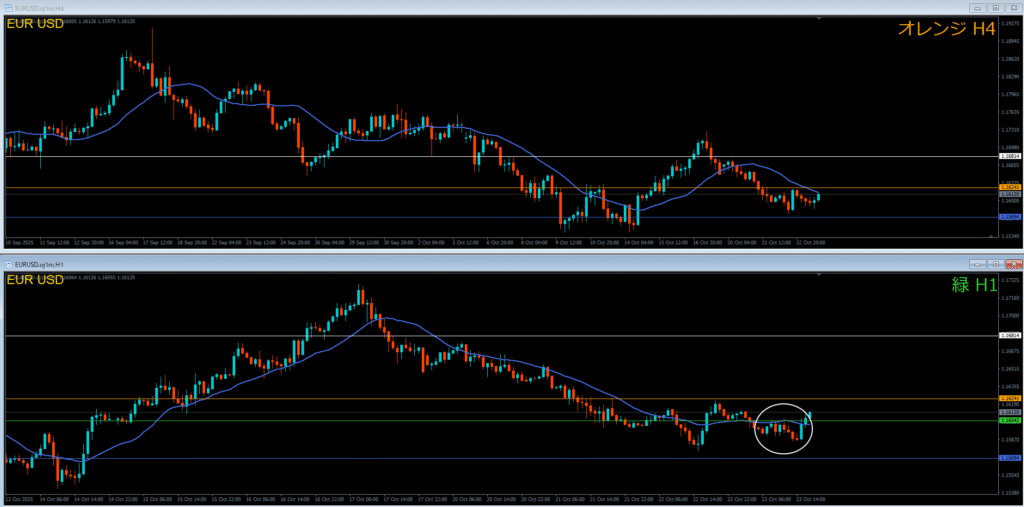The width and height of the screenshot is (1024, 507).
Task: Select the white 1.16814 price label in H1 chart
Action: point(1010,335)
